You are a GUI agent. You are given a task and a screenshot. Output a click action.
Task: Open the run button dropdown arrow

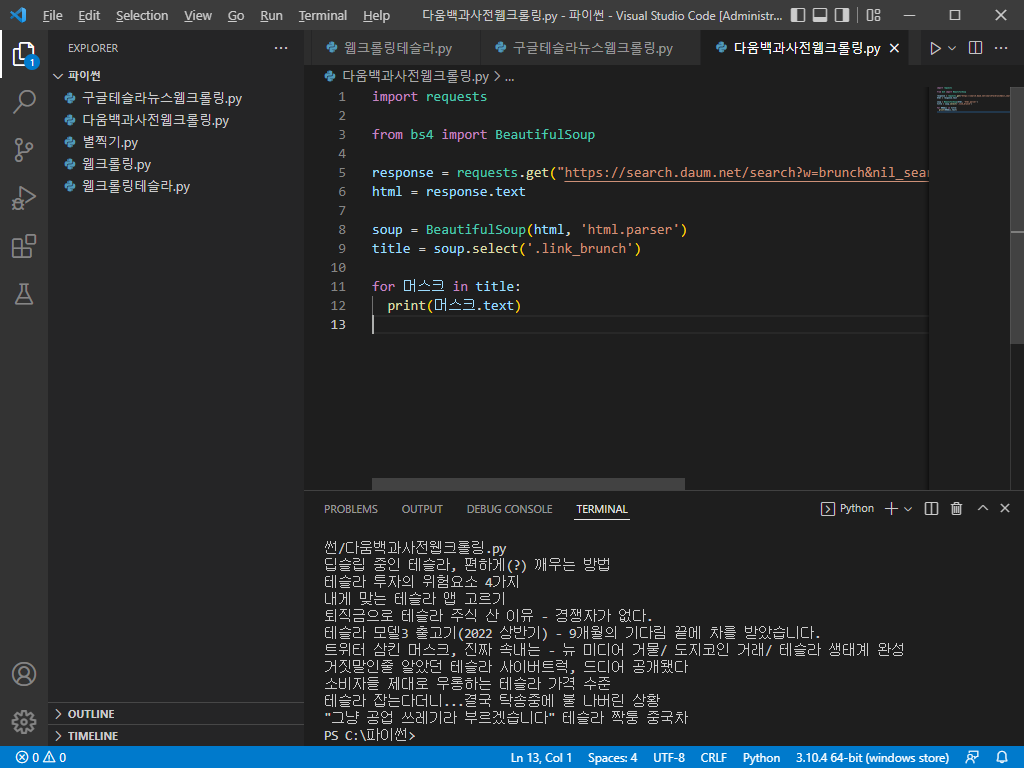click(x=952, y=48)
